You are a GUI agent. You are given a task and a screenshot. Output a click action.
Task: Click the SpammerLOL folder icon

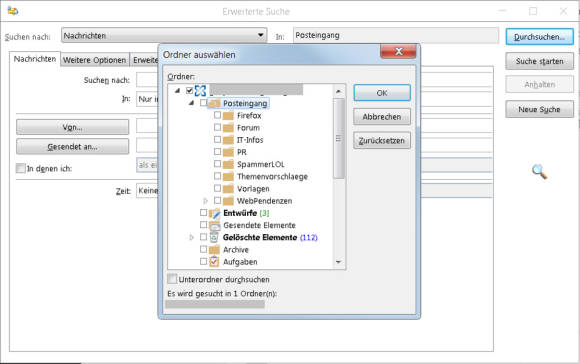[228, 165]
